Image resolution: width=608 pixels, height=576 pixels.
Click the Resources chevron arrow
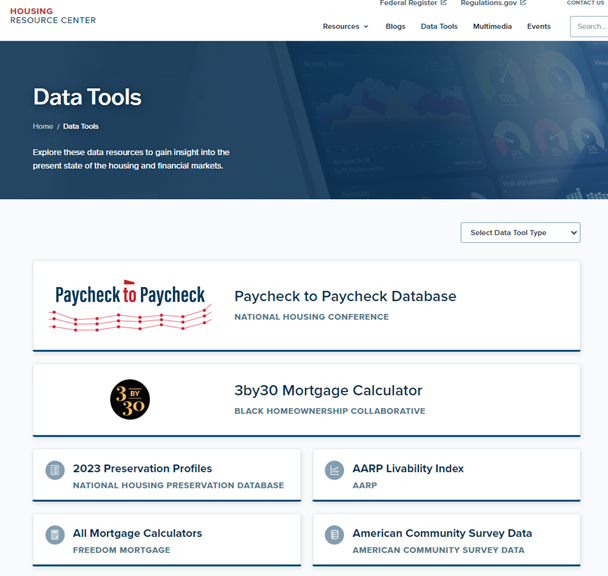(366, 27)
